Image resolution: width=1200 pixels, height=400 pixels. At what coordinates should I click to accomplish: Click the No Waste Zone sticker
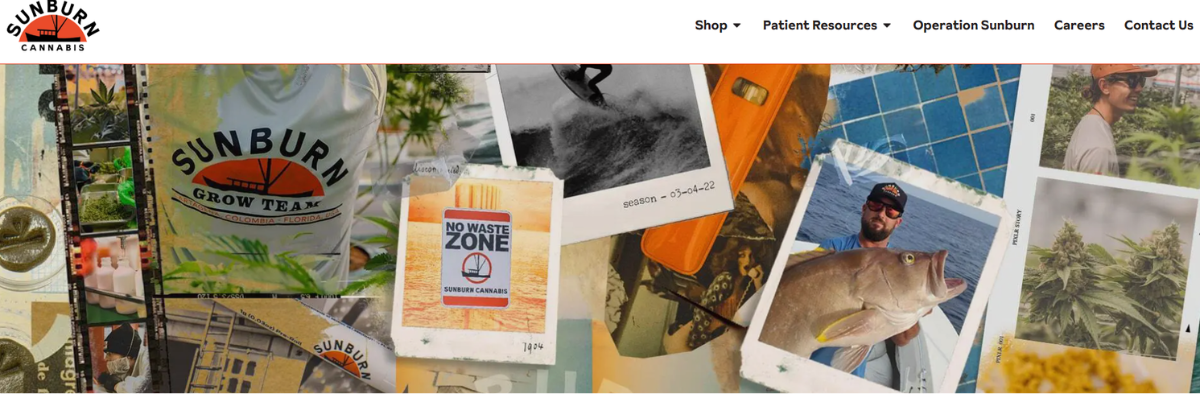(x=477, y=257)
